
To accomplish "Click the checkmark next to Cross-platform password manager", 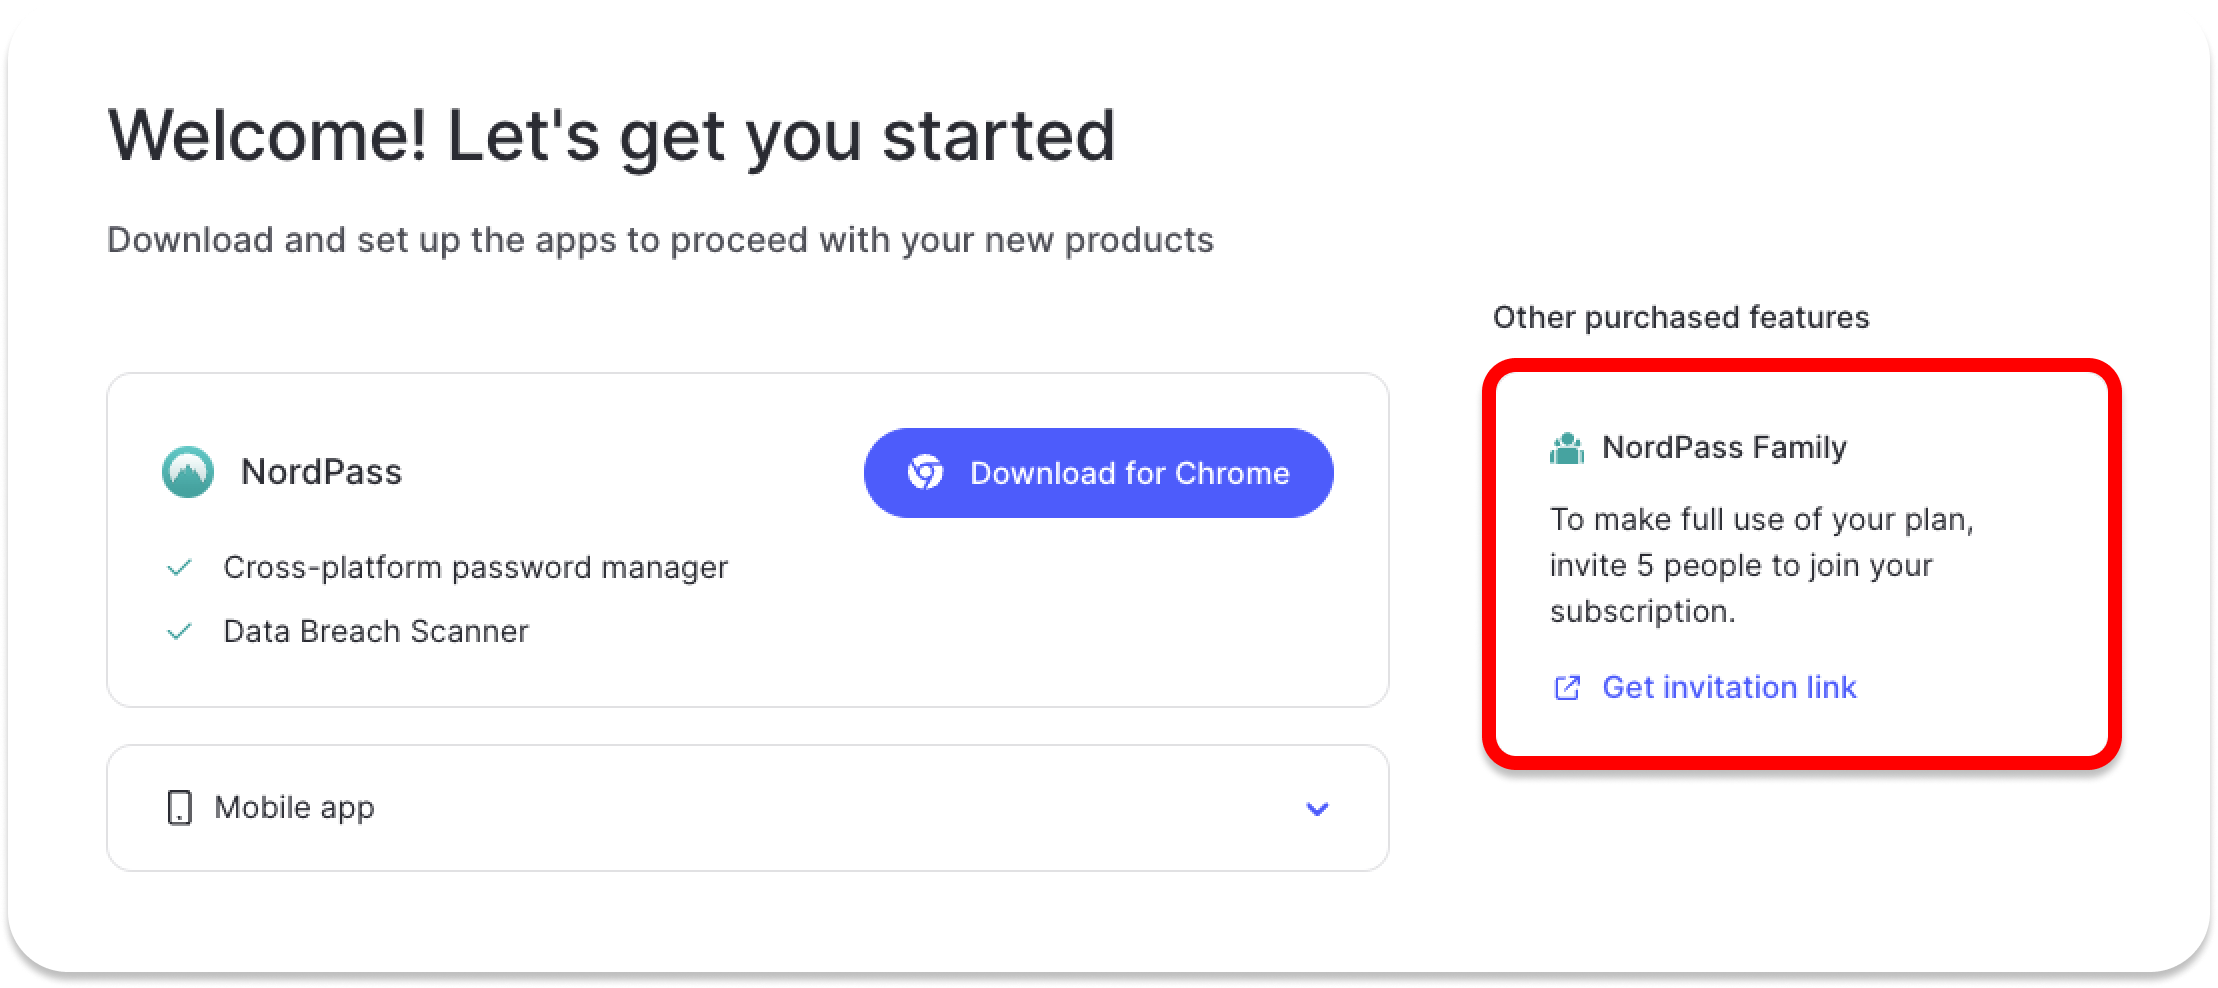I will click(179, 568).
